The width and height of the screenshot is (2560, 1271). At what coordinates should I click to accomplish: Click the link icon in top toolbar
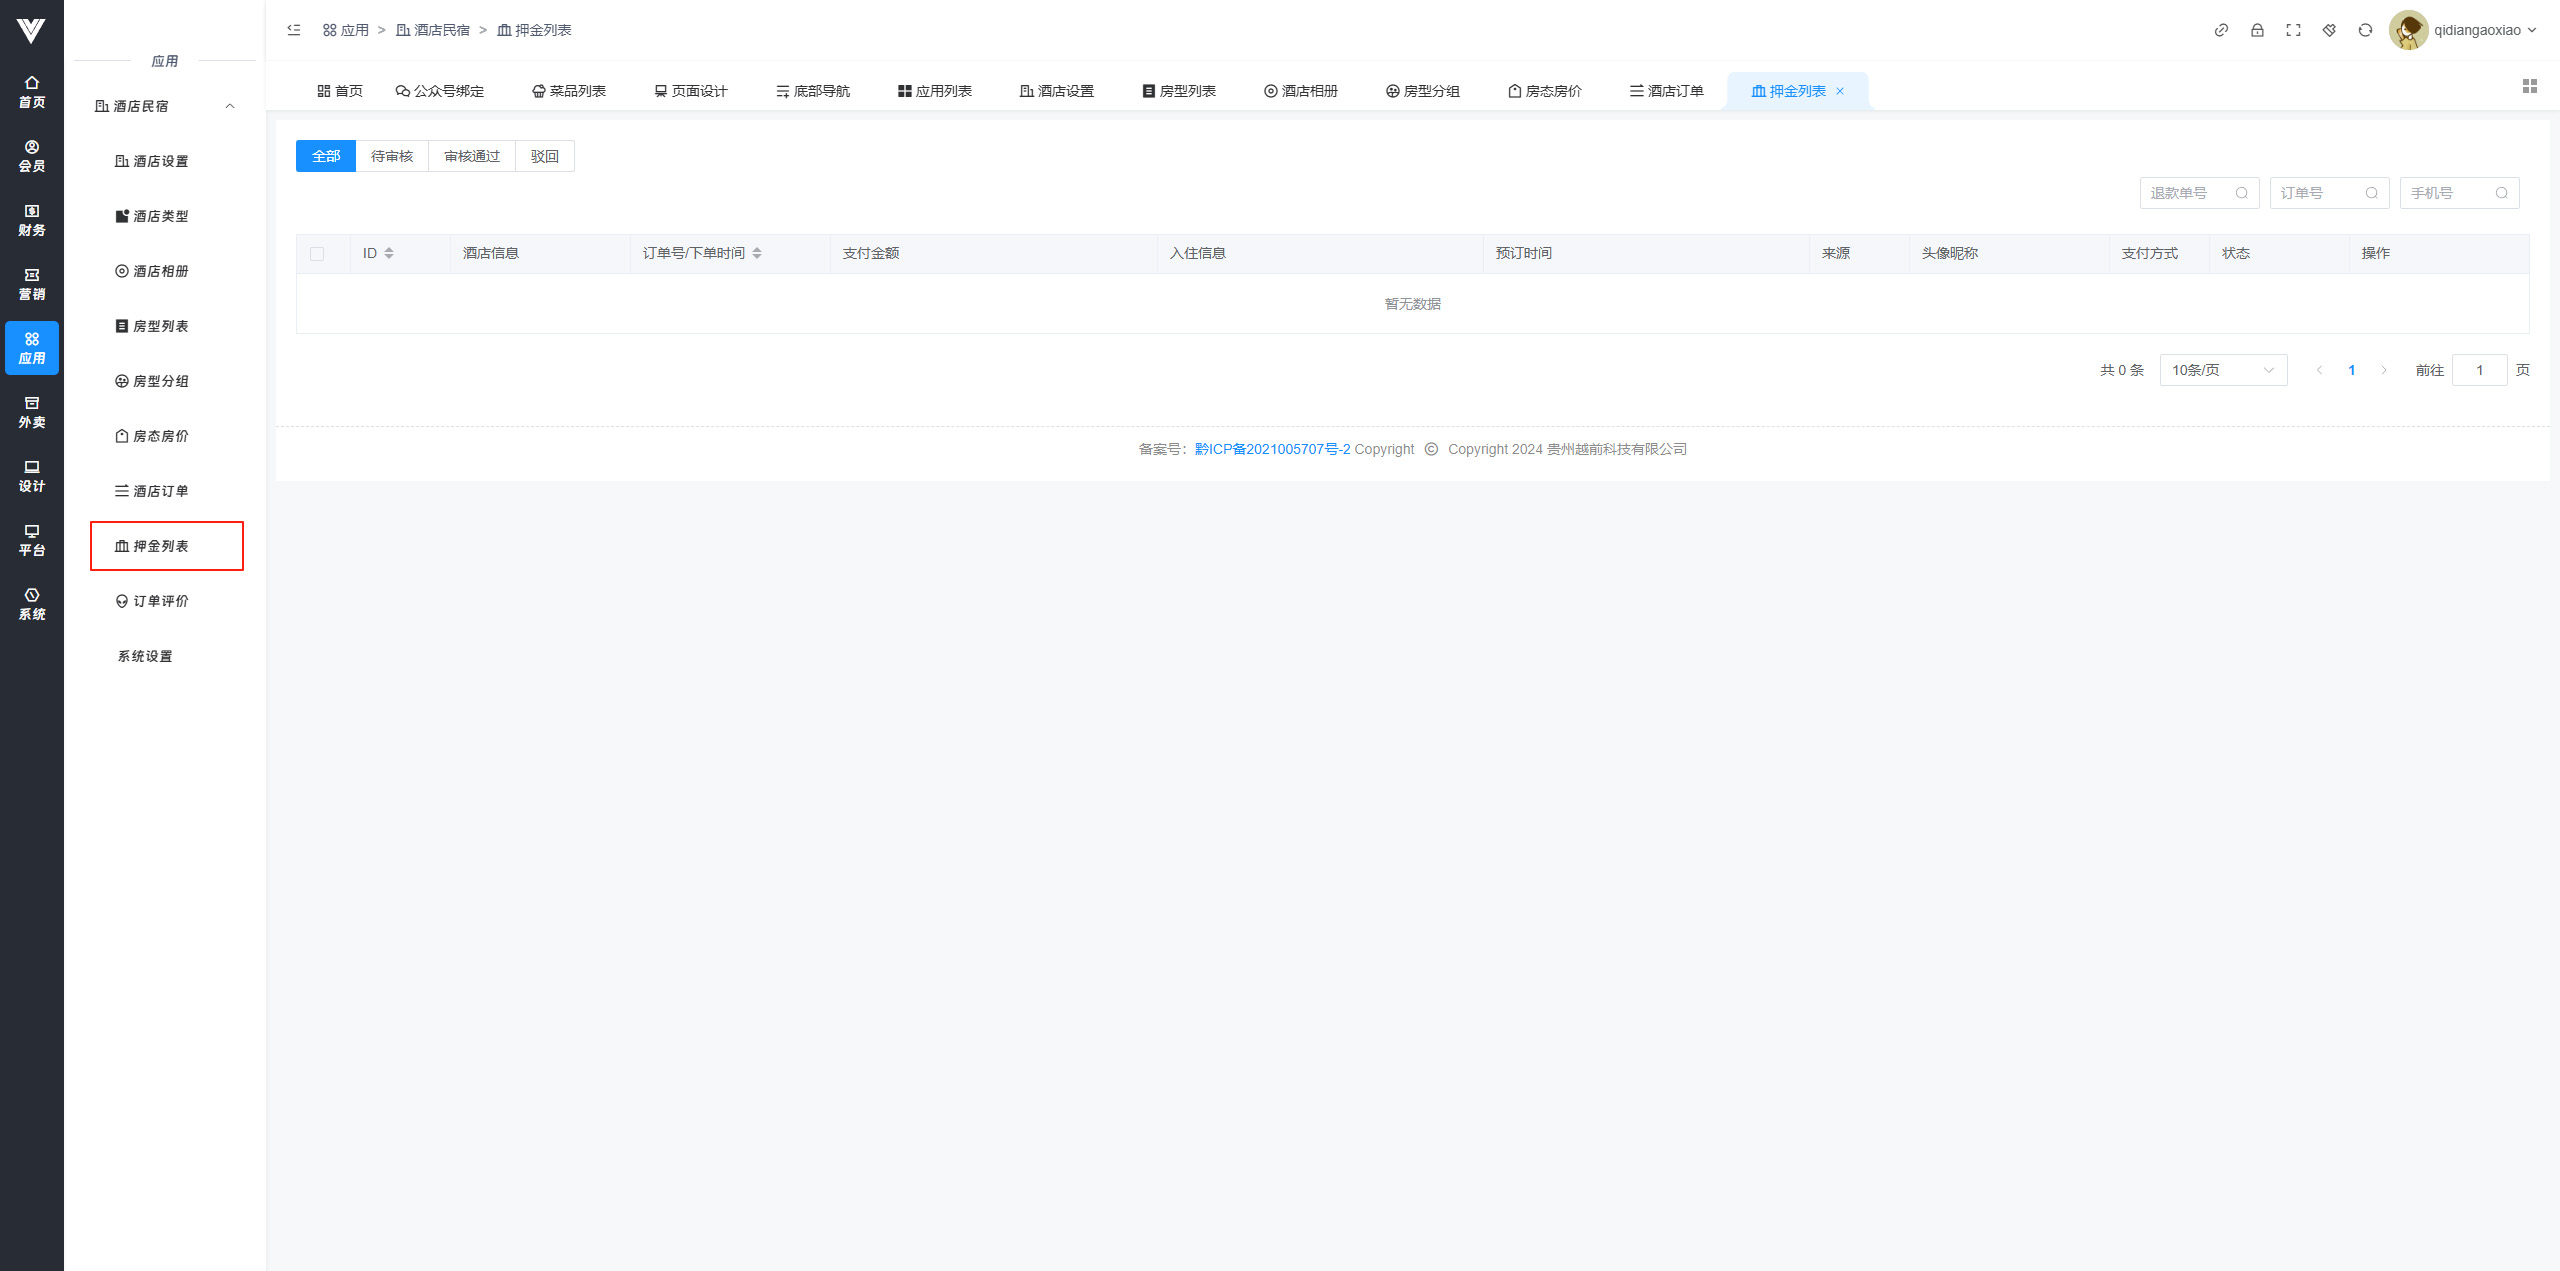2221,30
